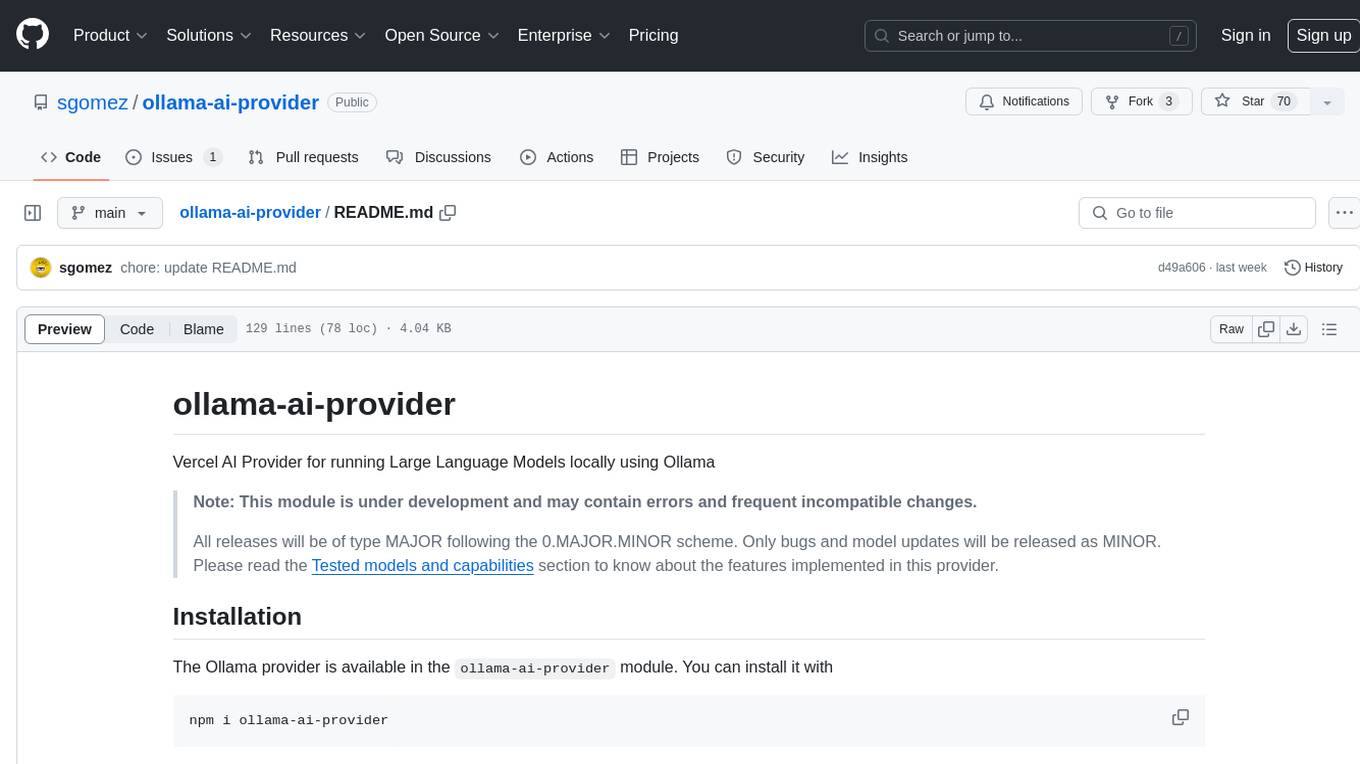The width and height of the screenshot is (1360, 764).
Task: Click the sgomez commit avatar
Action: (41, 267)
